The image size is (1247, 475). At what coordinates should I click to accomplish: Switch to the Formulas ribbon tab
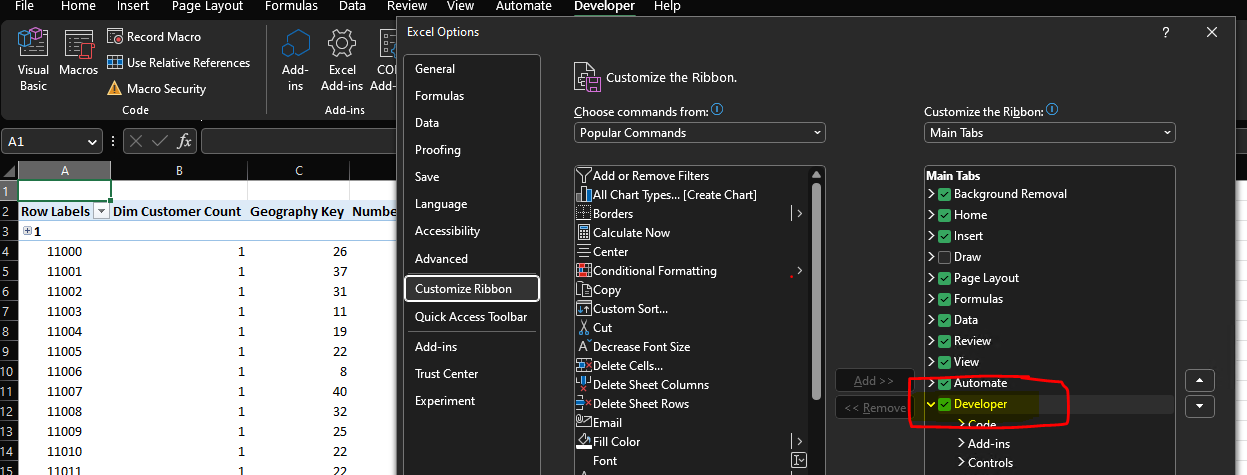coord(291,6)
